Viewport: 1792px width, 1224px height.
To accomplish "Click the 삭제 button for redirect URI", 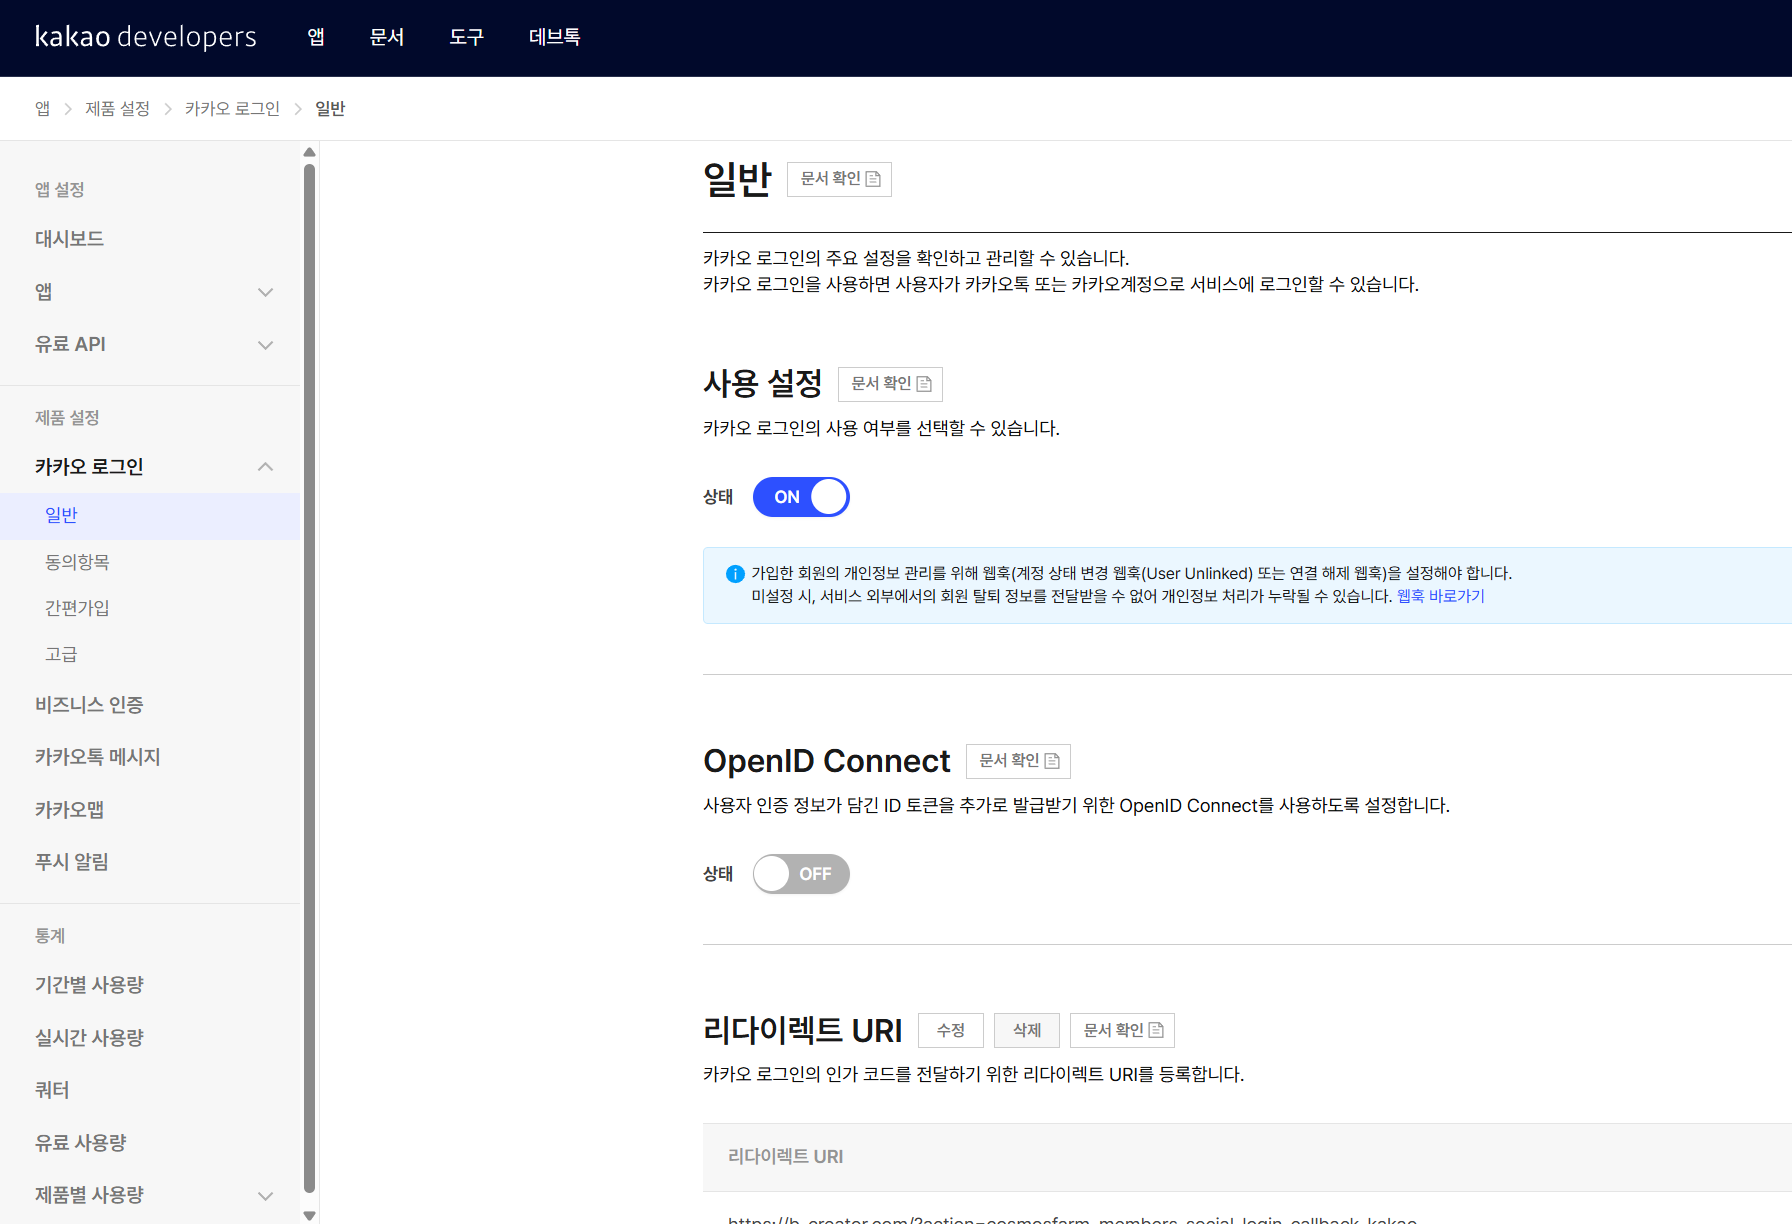I will (1027, 1030).
